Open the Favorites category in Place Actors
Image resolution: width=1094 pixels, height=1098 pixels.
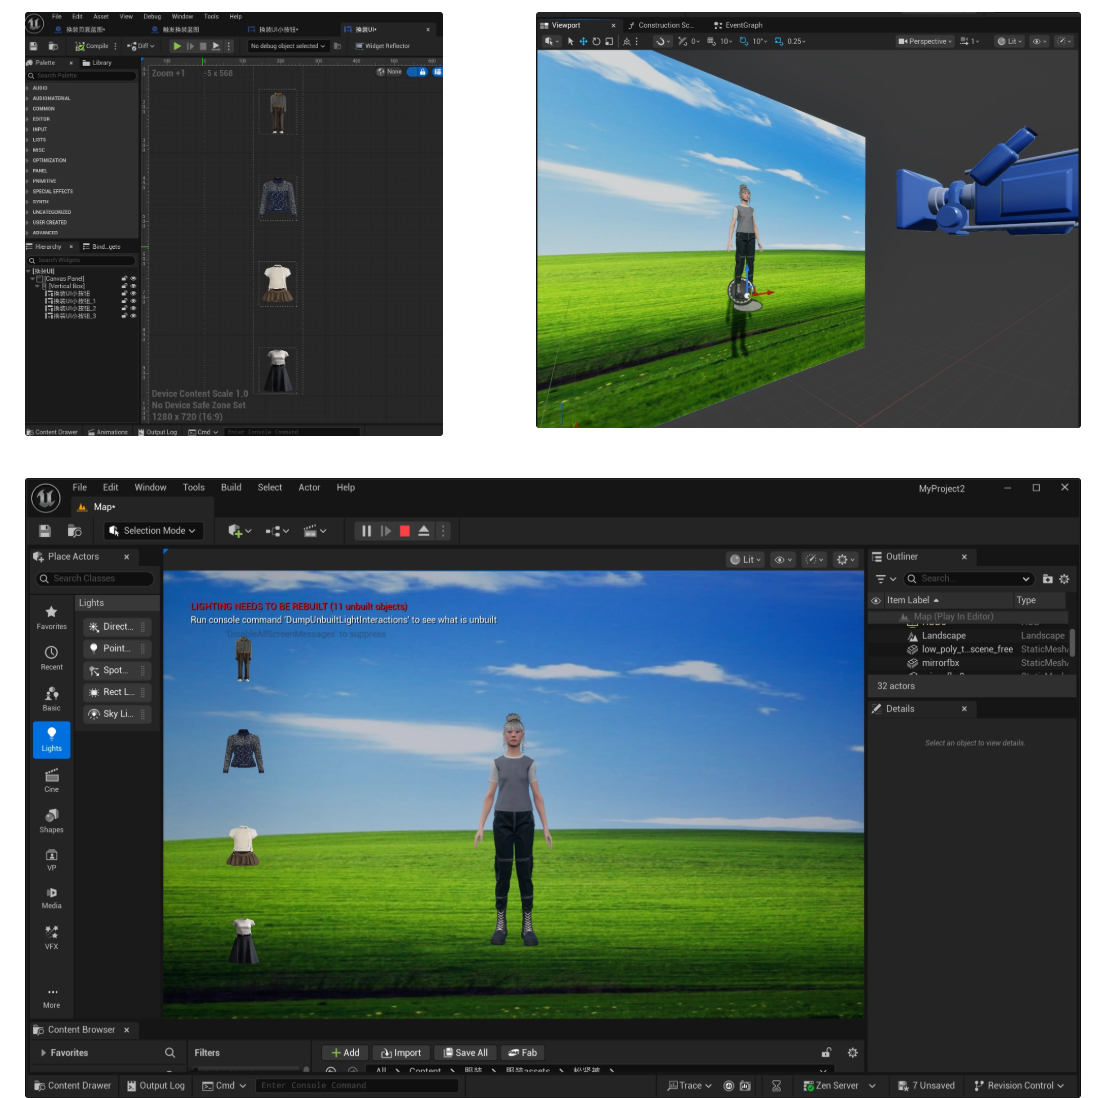pos(51,617)
